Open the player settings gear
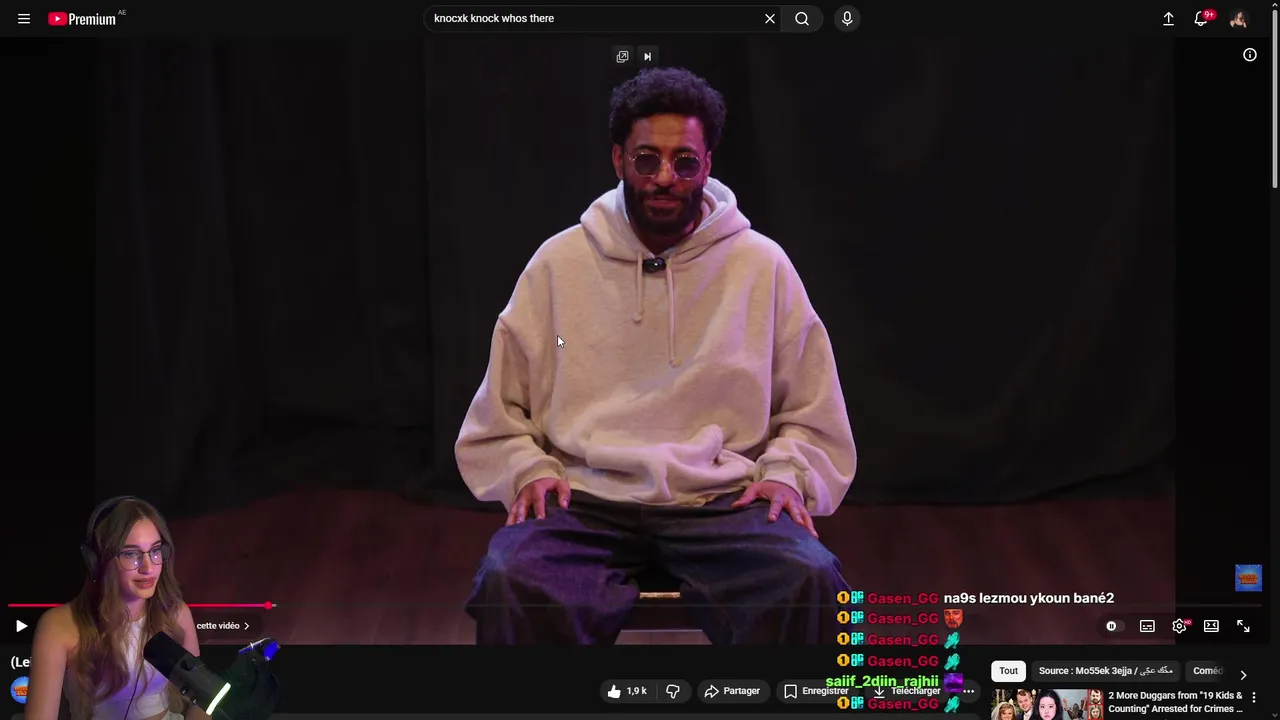Viewport: 1280px width, 720px height. [1180, 626]
